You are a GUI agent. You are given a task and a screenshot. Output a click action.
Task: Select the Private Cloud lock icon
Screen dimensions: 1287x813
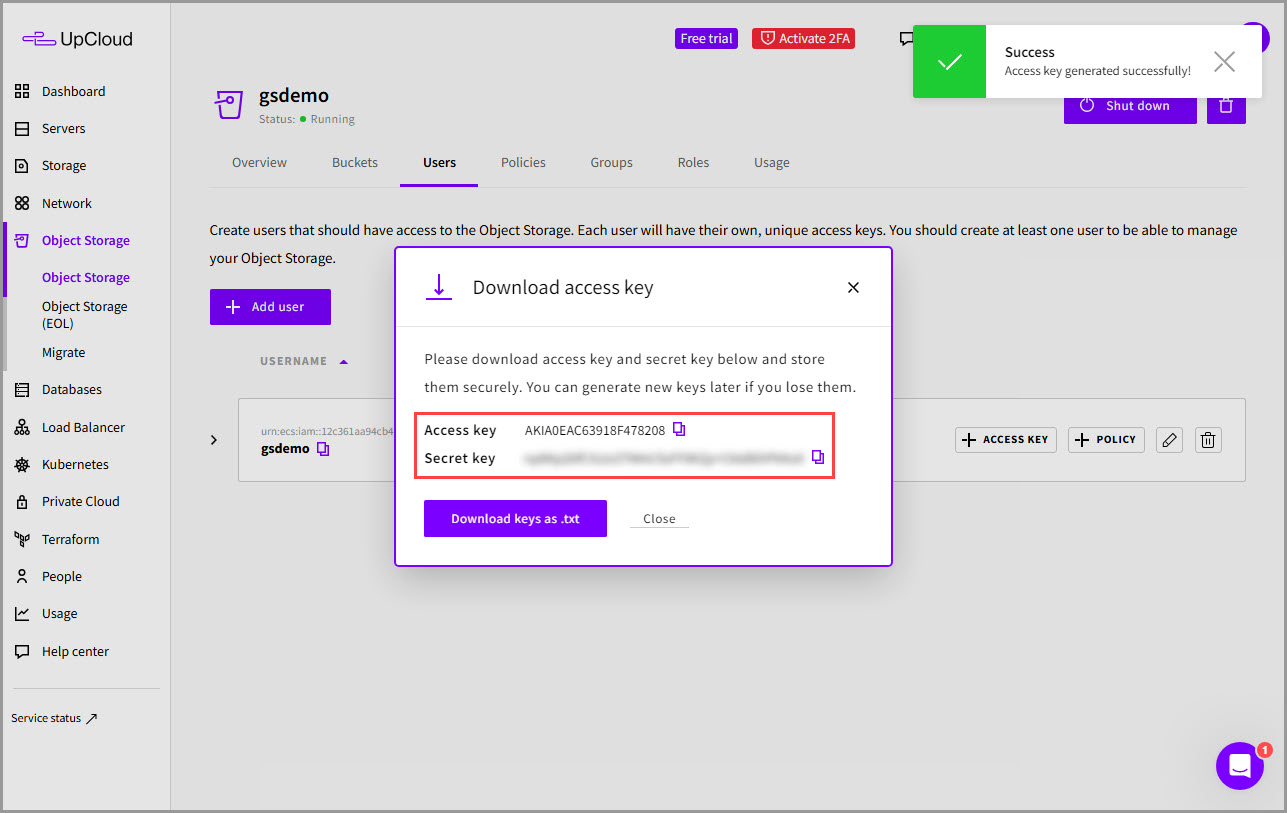tap(22, 502)
